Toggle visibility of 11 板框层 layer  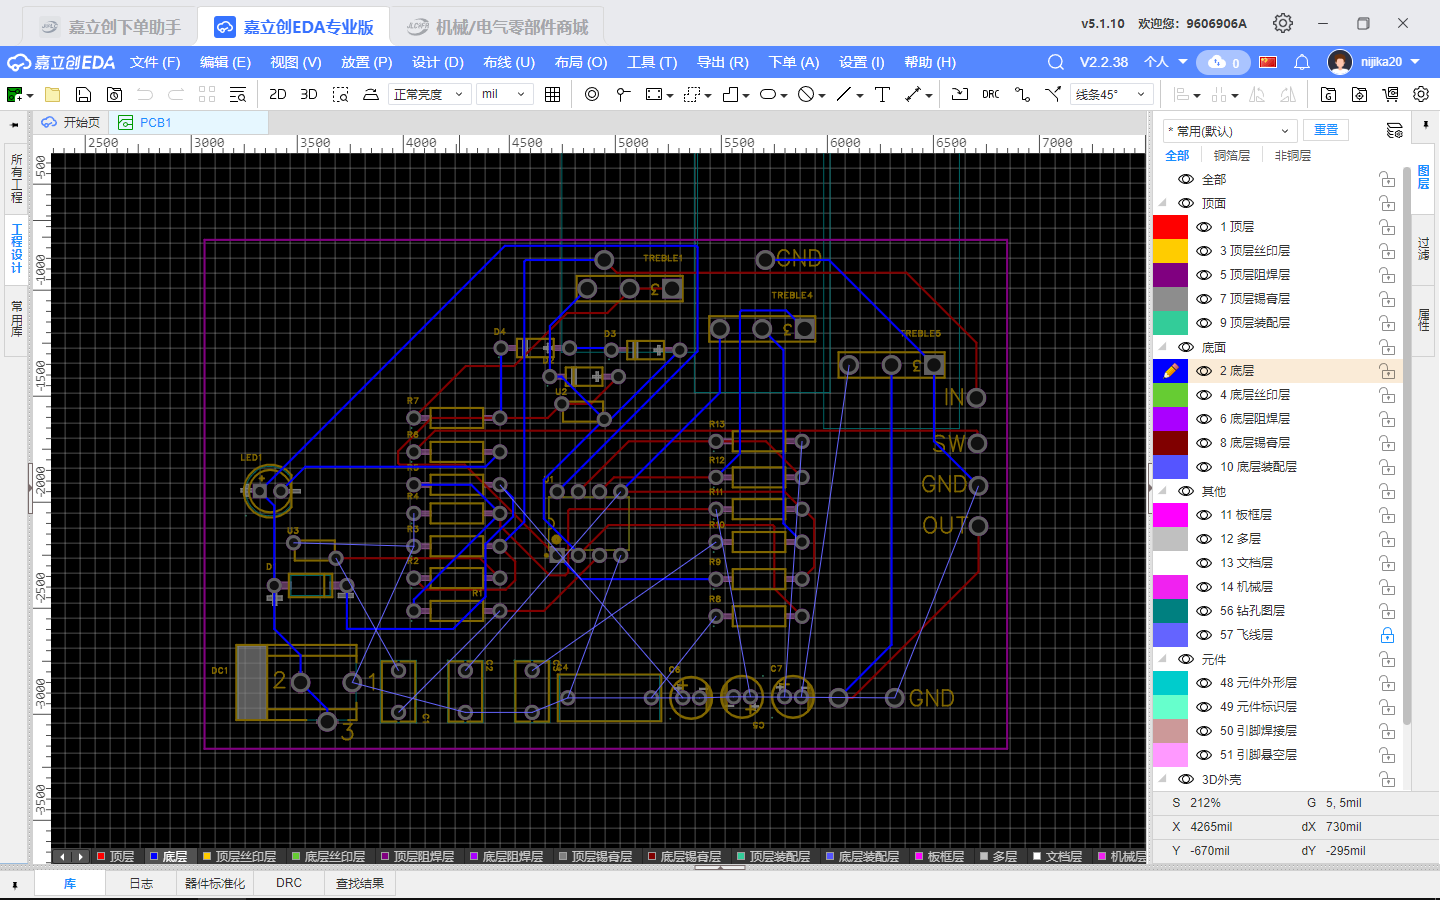pyautogui.click(x=1204, y=515)
